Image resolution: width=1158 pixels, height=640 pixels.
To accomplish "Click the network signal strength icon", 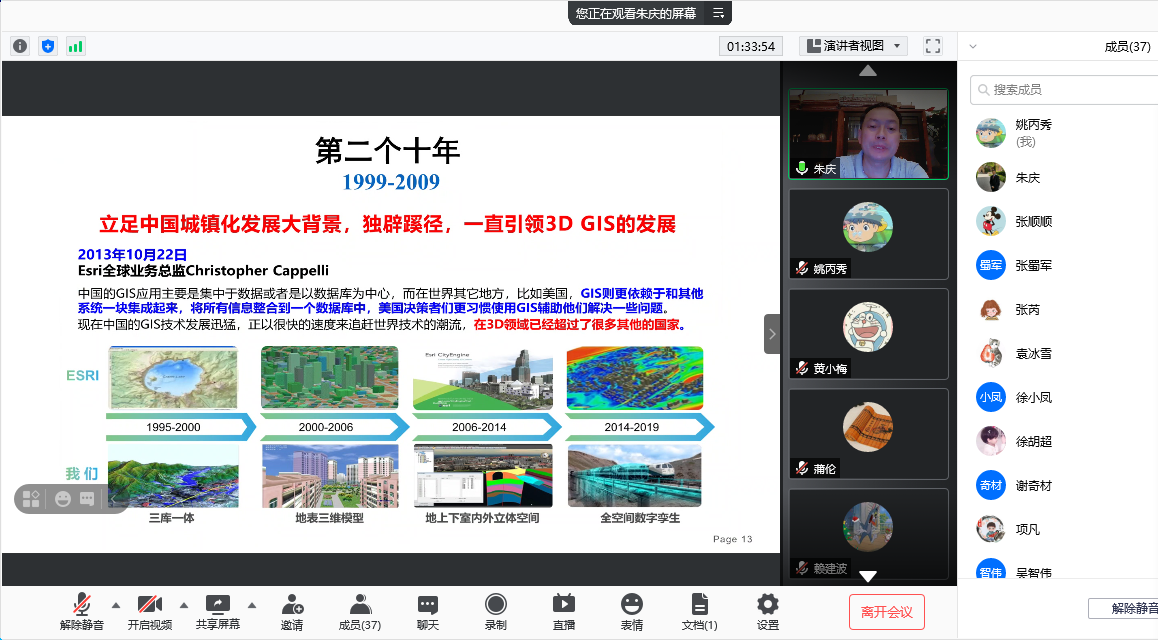I will coord(75,46).
